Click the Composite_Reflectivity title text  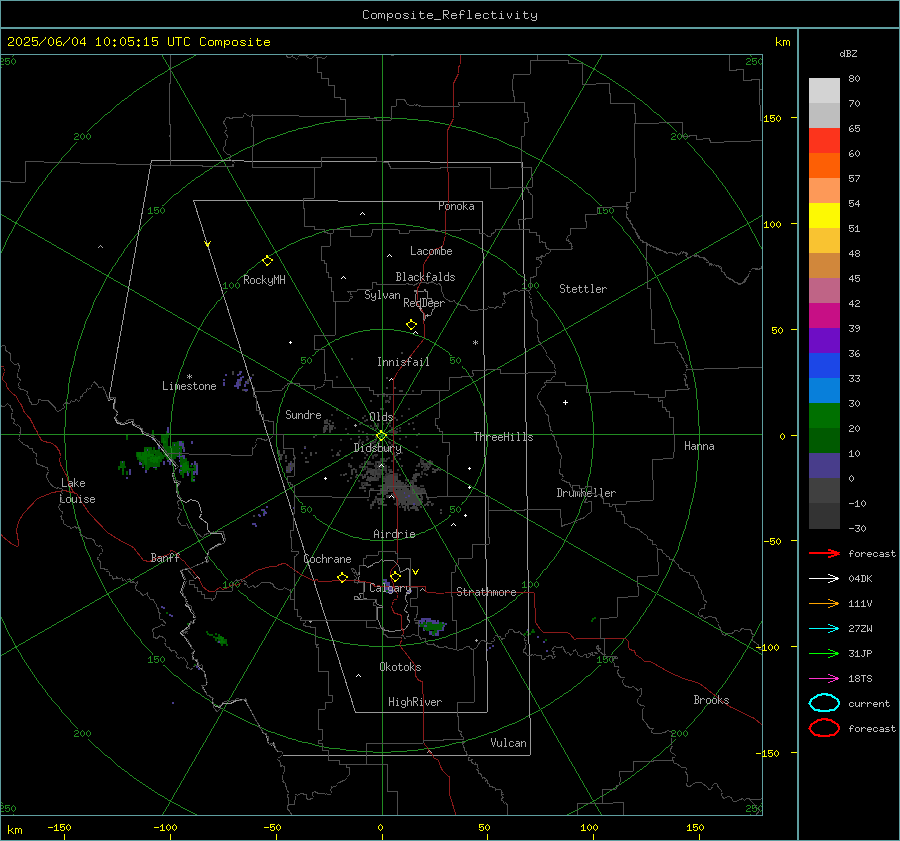(x=450, y=15)
